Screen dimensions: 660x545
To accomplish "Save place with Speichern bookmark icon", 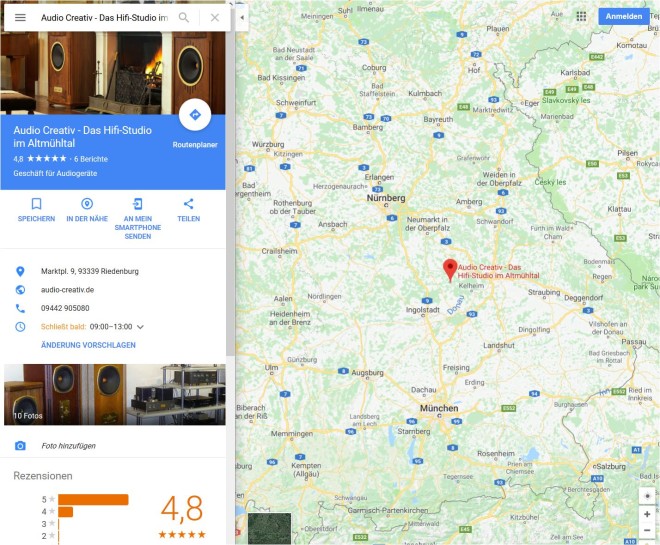I will pos(36,204).
